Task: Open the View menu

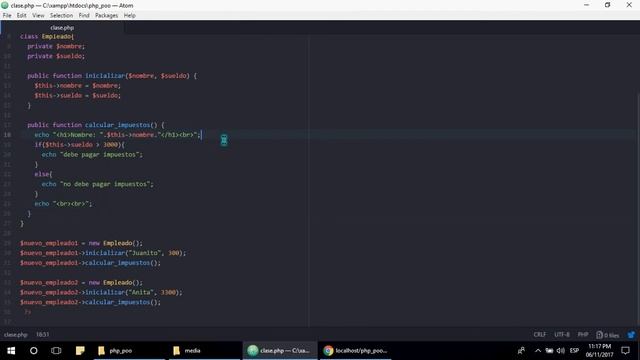Action: click(38, 16)
